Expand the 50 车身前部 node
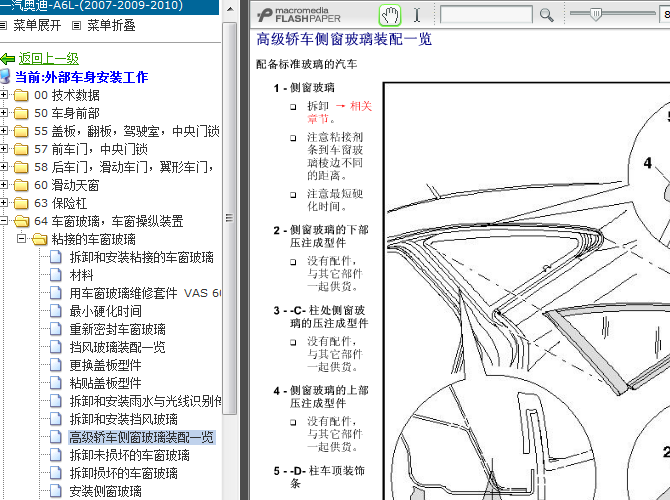Viewport: 670px width, 500px height. (3, 112)
